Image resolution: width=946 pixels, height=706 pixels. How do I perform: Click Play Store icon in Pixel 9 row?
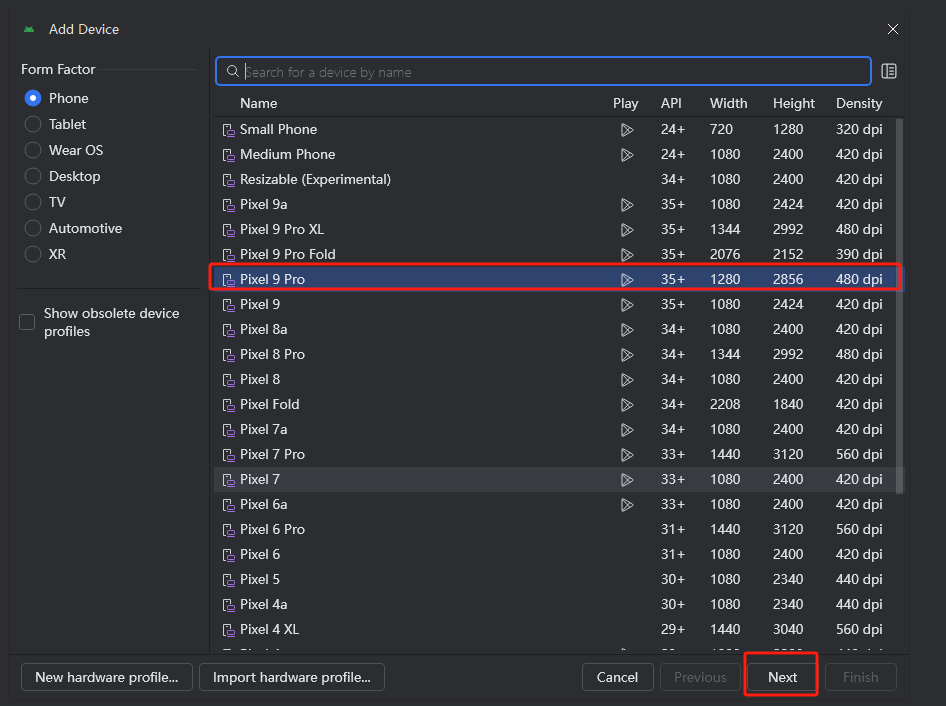click(627, 305)
